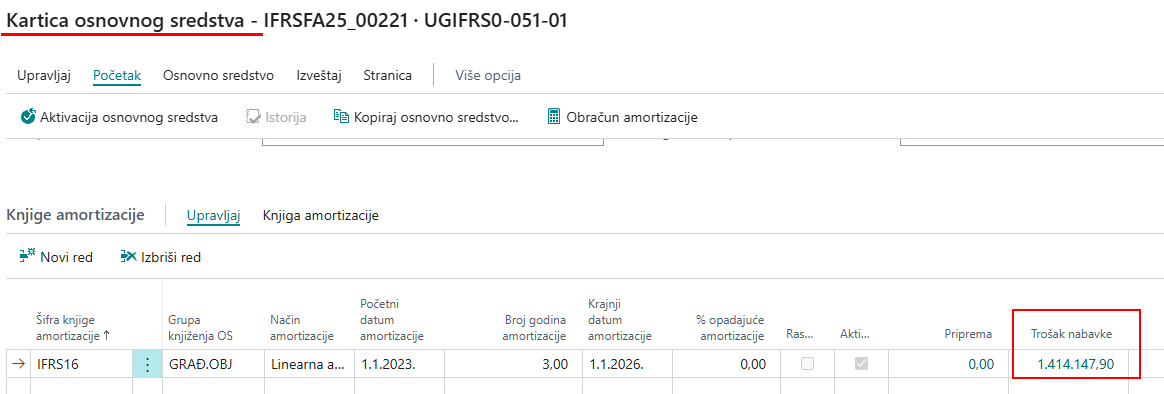
Task: Toggle the Ras... checkbox in IFRS16 row
Action: click(807, 364)
